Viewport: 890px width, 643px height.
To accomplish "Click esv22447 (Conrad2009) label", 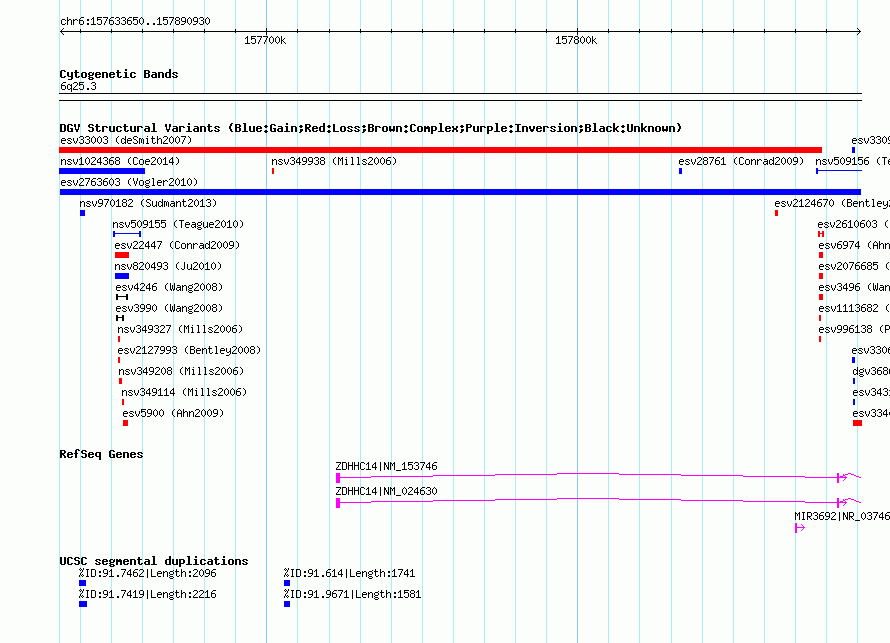I will (x=177, y=245).
